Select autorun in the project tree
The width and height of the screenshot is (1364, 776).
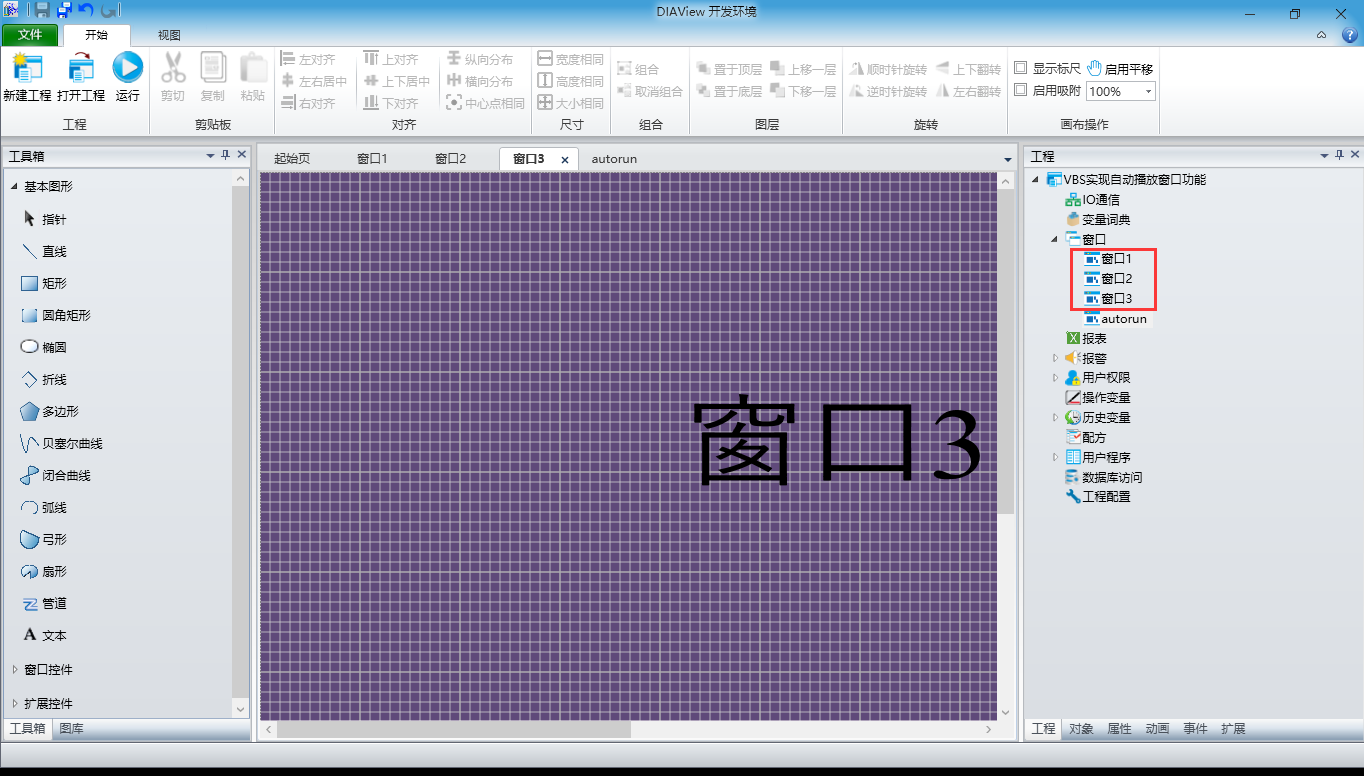pos(1116,319)
